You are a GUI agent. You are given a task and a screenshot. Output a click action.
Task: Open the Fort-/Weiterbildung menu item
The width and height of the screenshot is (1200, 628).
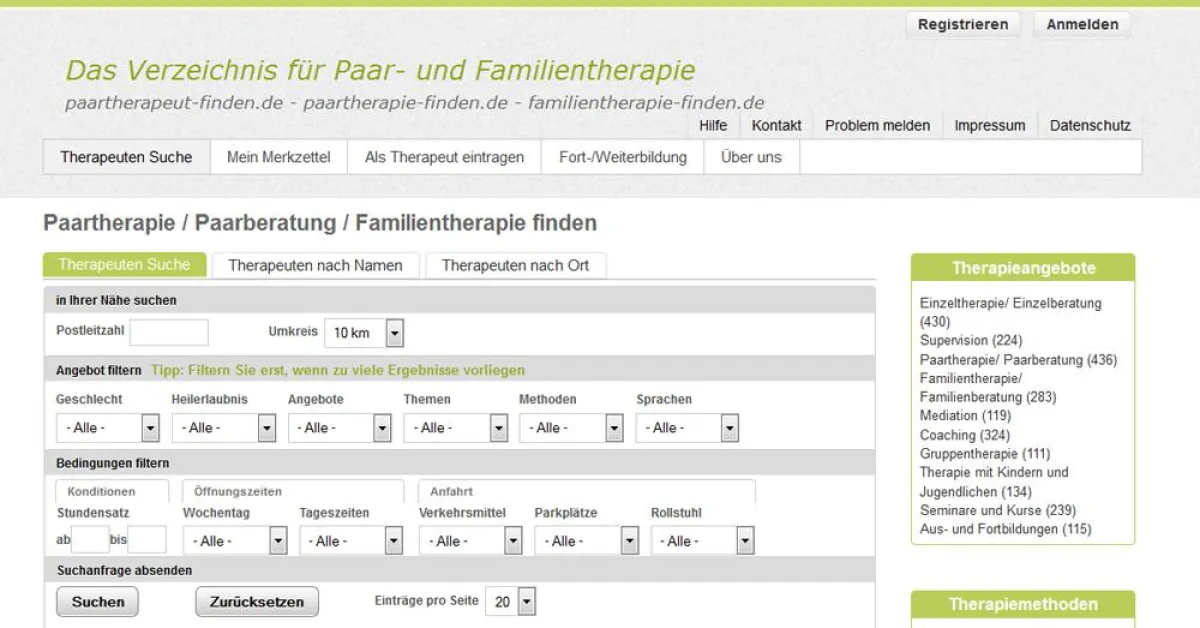click(622, 157)
